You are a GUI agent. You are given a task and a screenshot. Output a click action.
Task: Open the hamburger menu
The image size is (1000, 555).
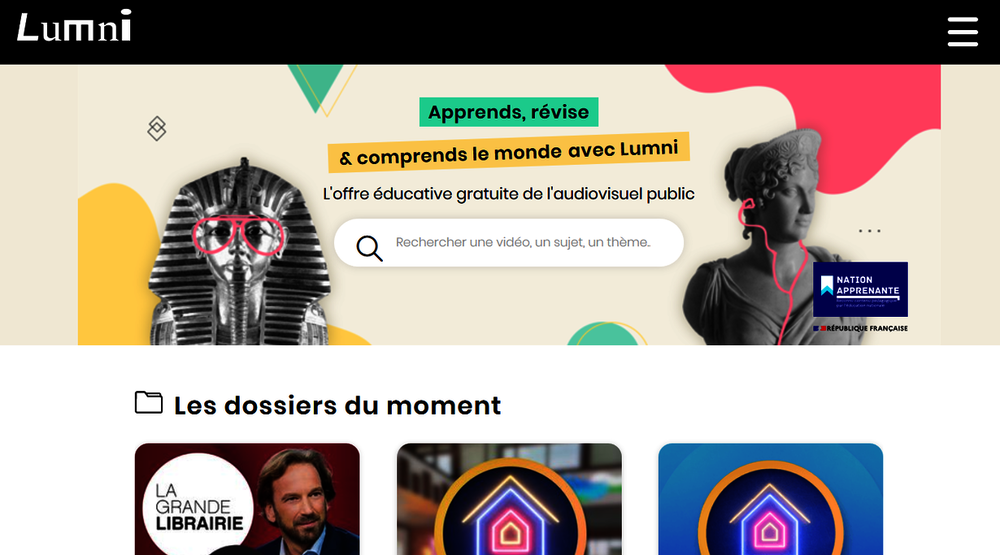pyautogui.click(x=962, y=32)
